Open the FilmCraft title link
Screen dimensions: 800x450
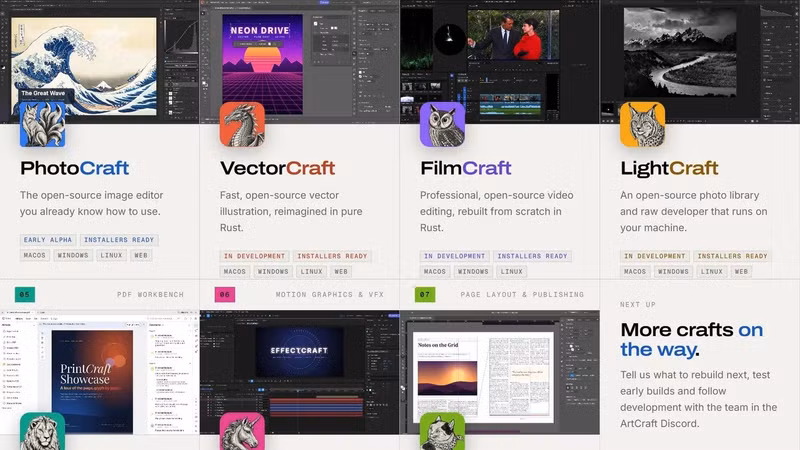click(x=466, y=168)
